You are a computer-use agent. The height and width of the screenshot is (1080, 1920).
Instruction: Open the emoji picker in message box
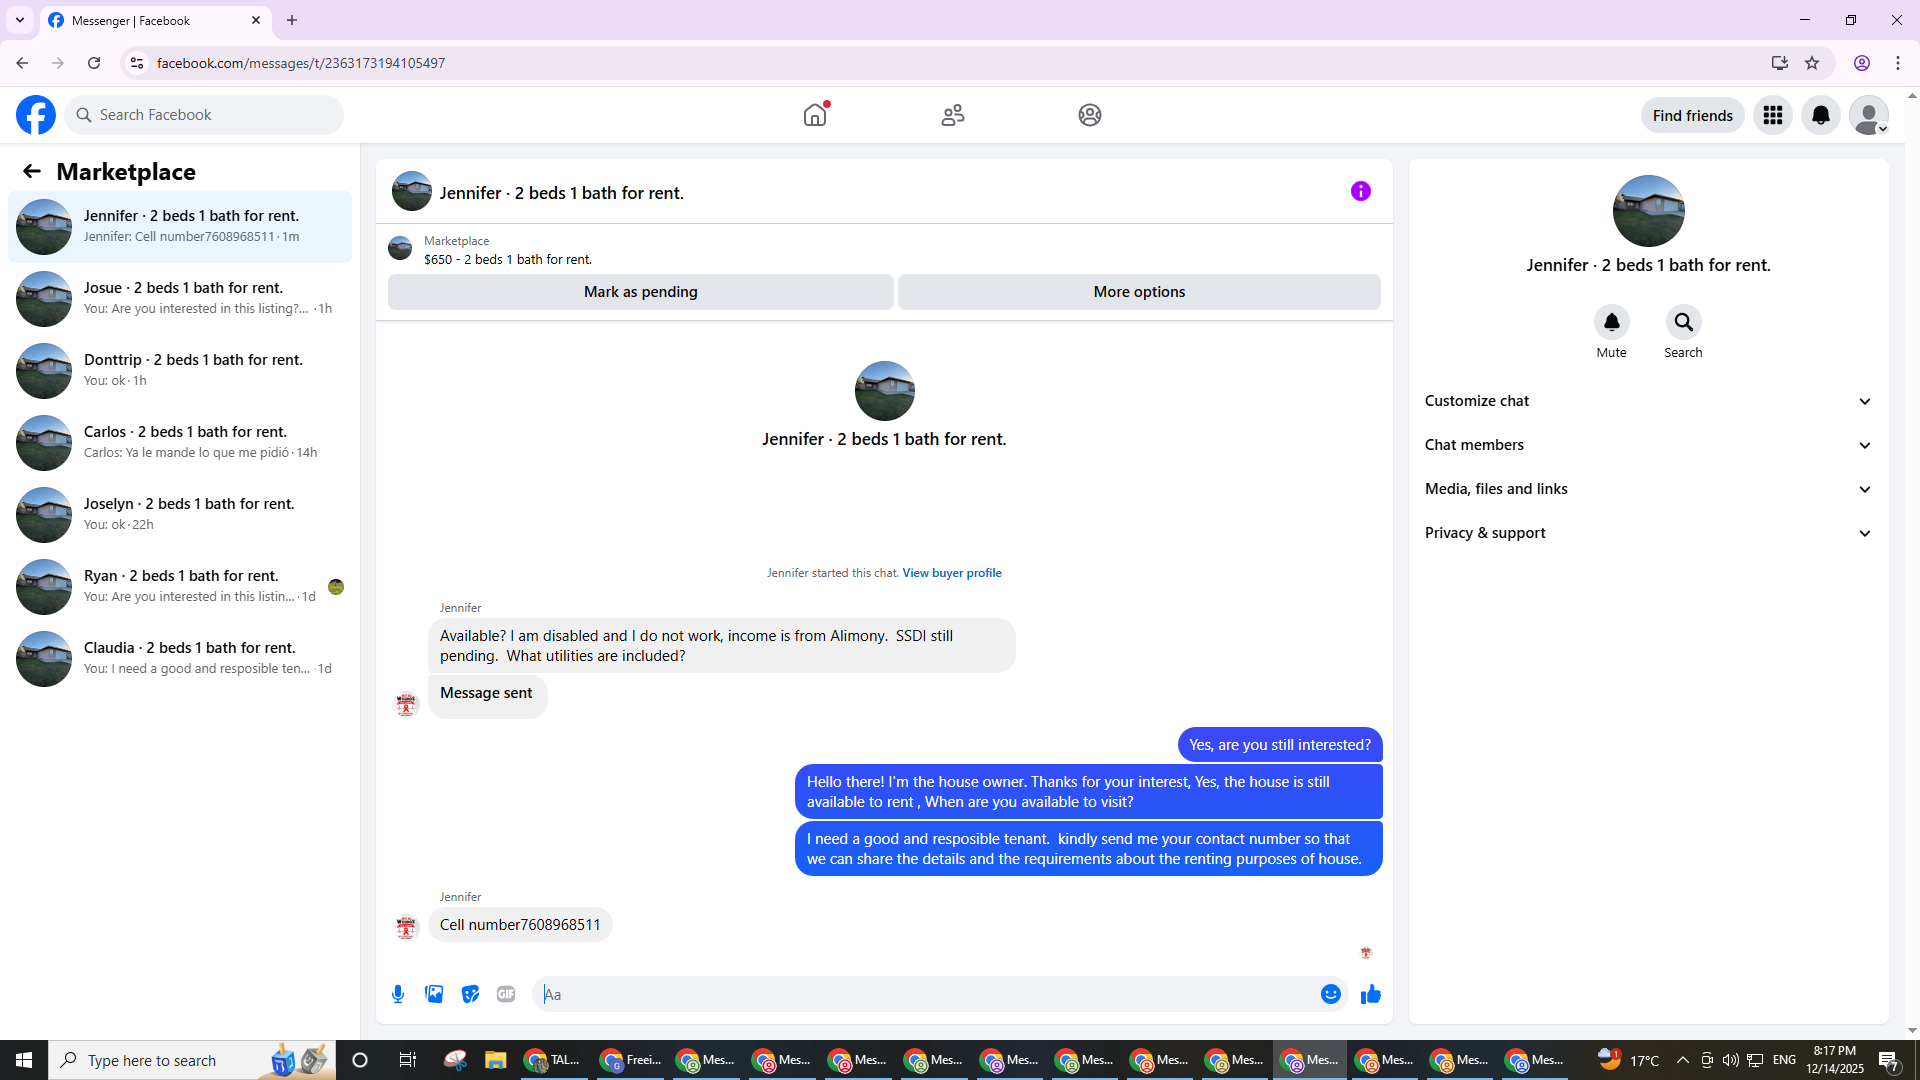pos(1330,994)
